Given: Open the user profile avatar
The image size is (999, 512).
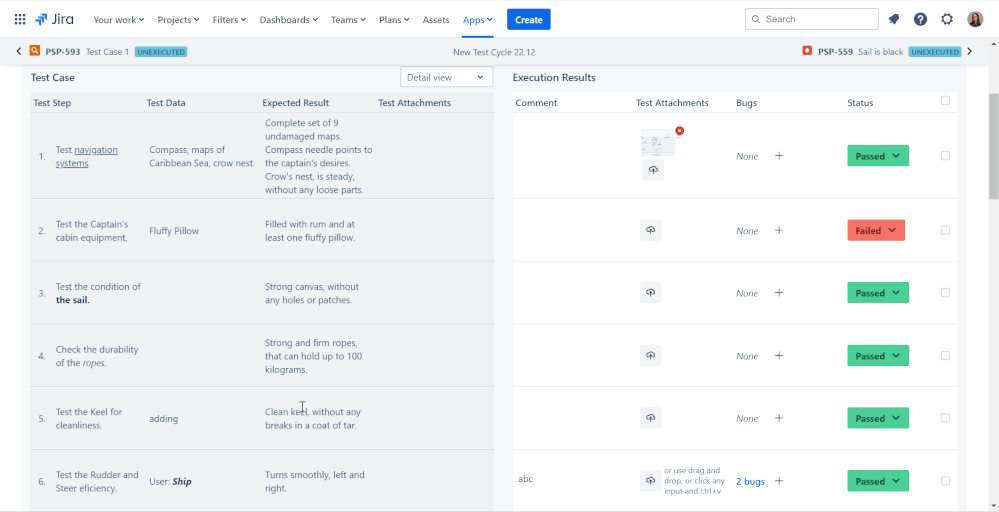Looking at the screenshot, I should tap(975, 19).
